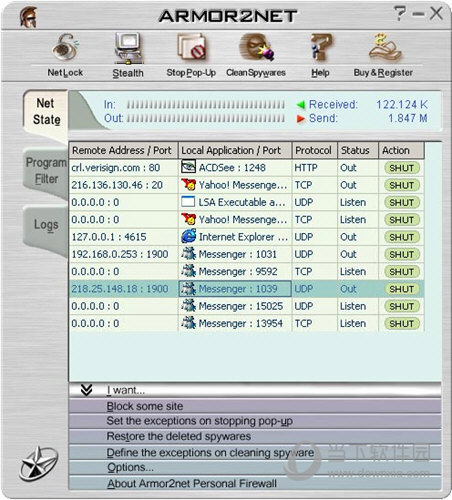The width and height of the screenshot is (452, 500).
Task: Click the Send value 1.847 M
Action: [408, 118]
